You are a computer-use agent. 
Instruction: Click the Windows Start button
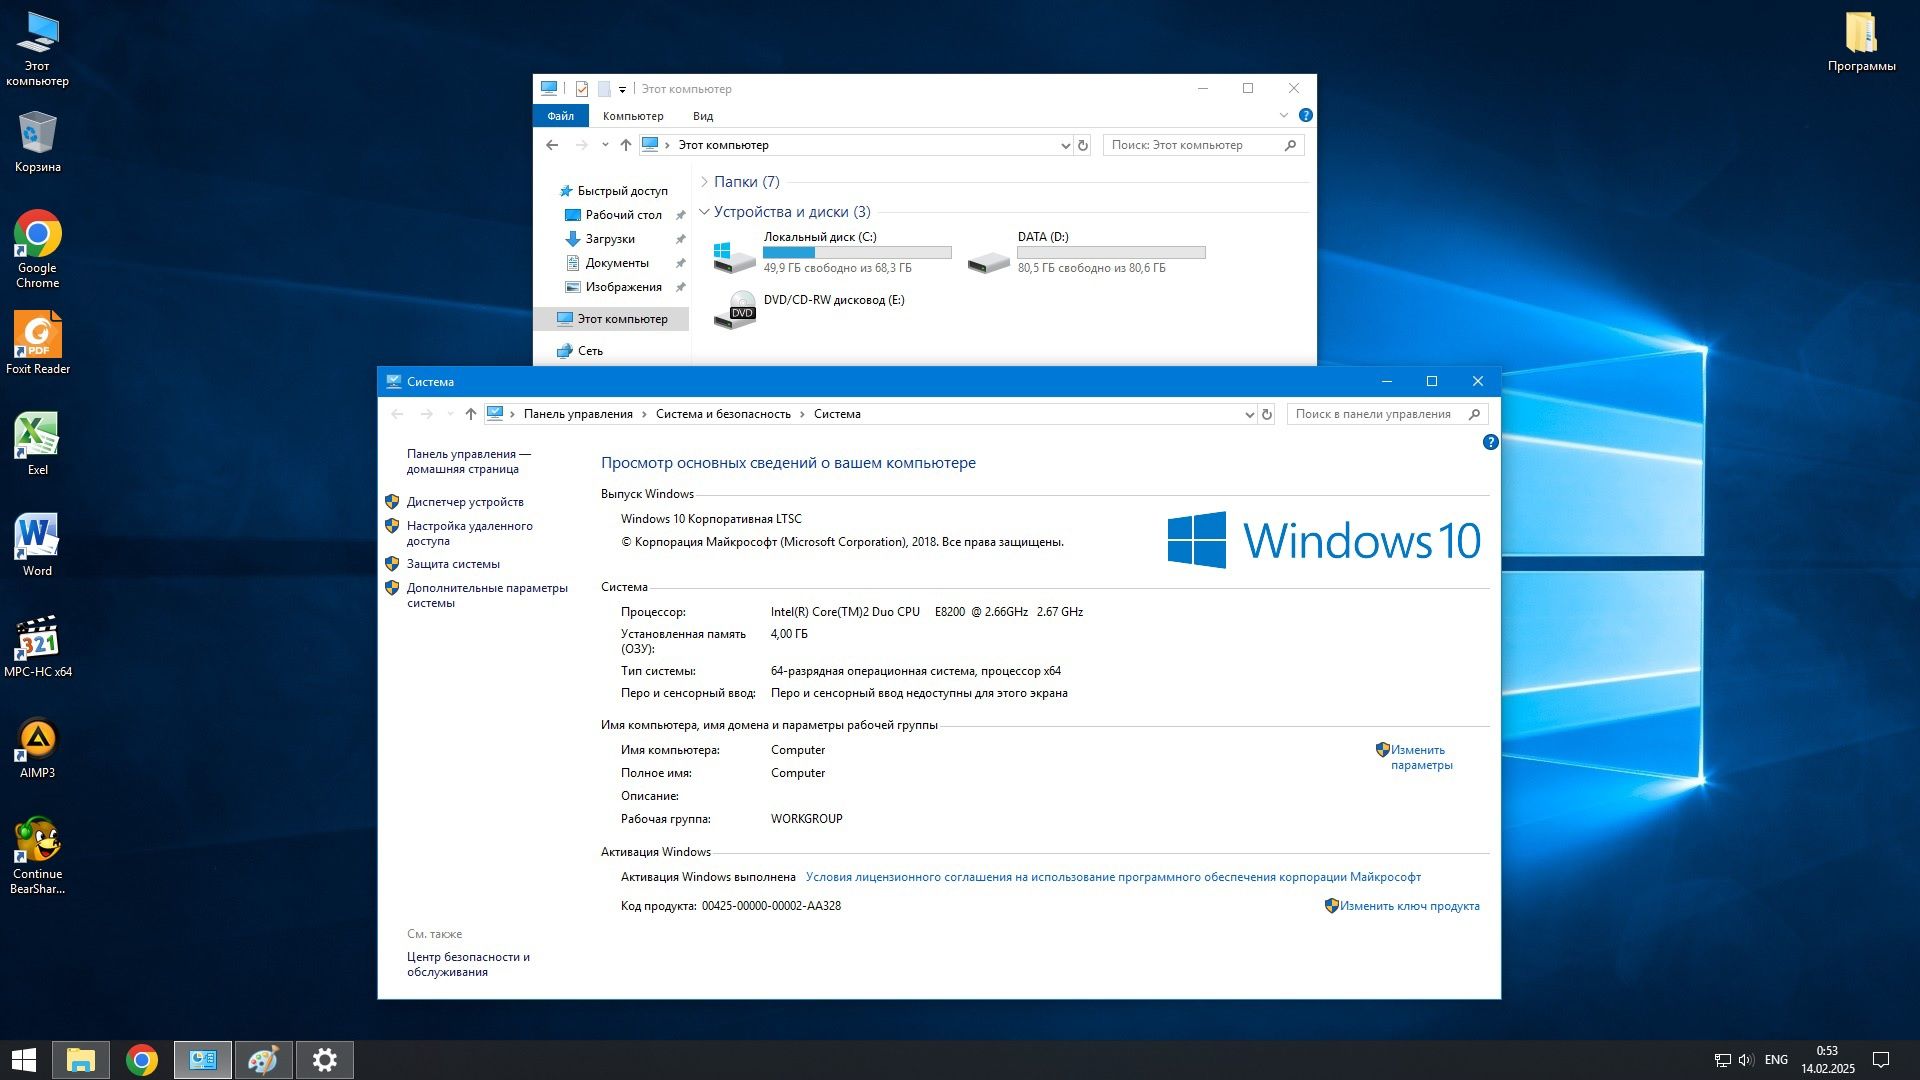(24, 1060)
